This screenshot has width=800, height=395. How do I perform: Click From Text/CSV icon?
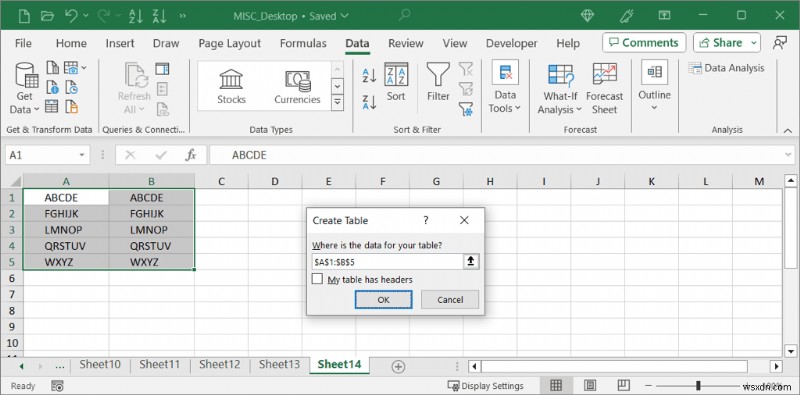(53, 68)
